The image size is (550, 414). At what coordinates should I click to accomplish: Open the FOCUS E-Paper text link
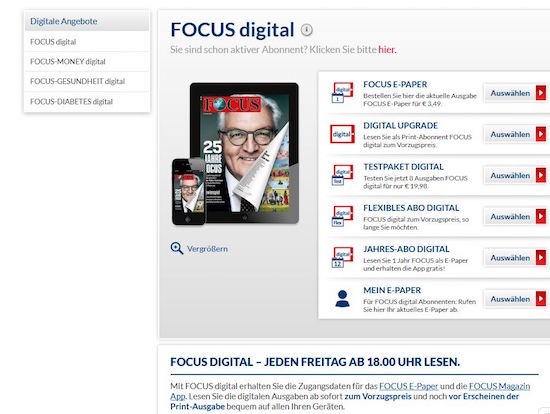point(409,386)
